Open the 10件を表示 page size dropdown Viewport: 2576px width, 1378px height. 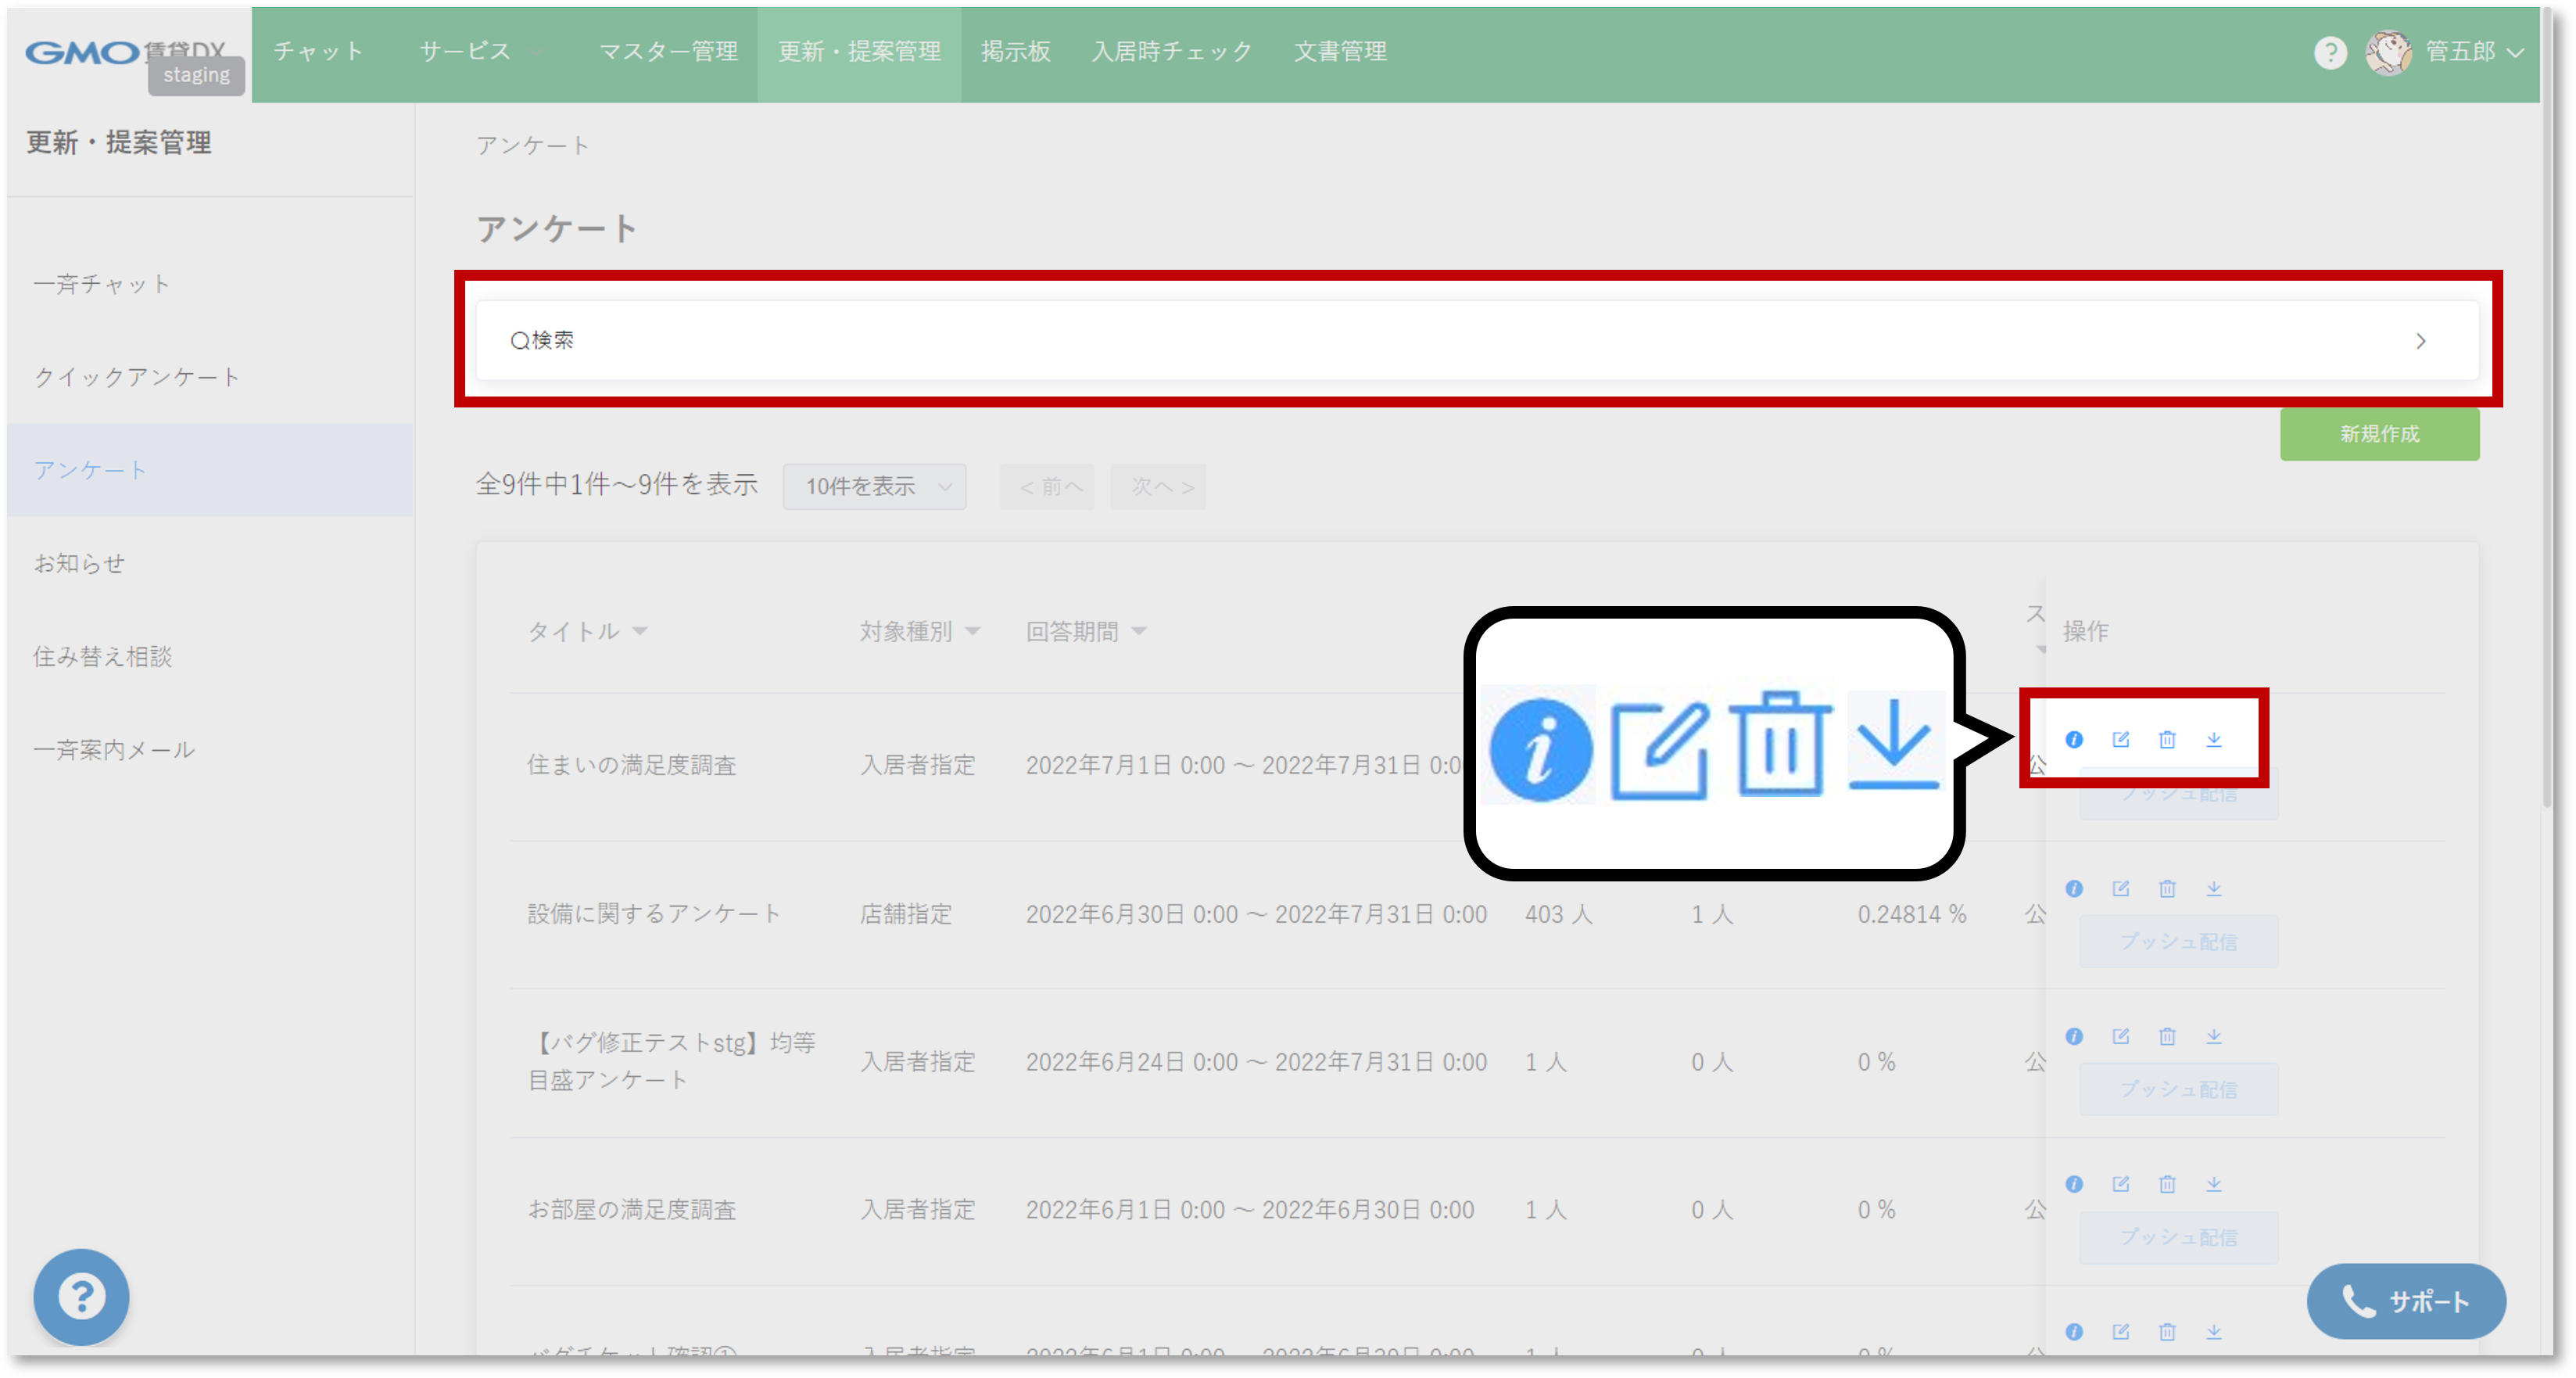pos(874,487)
